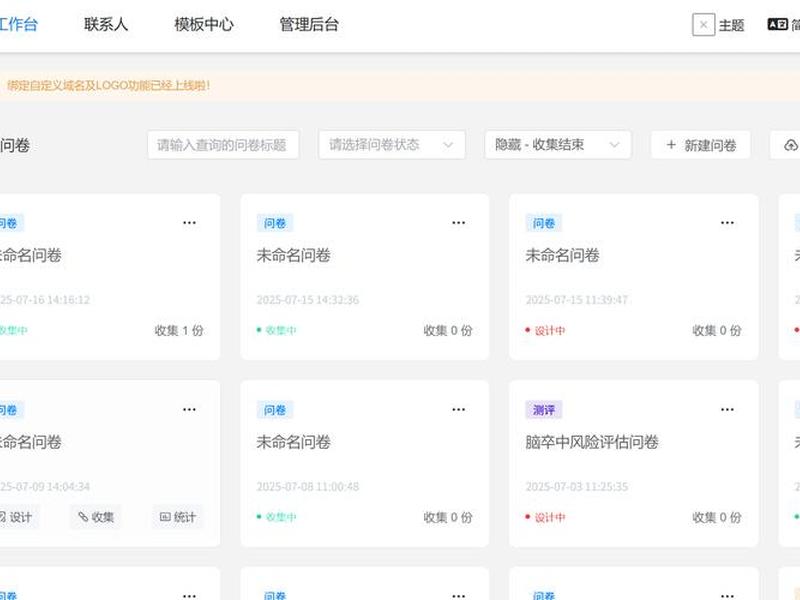This screenshot has width=800, height=600.
Task: Toggle the theme switch box beside 主题
Action: point(703,24)
